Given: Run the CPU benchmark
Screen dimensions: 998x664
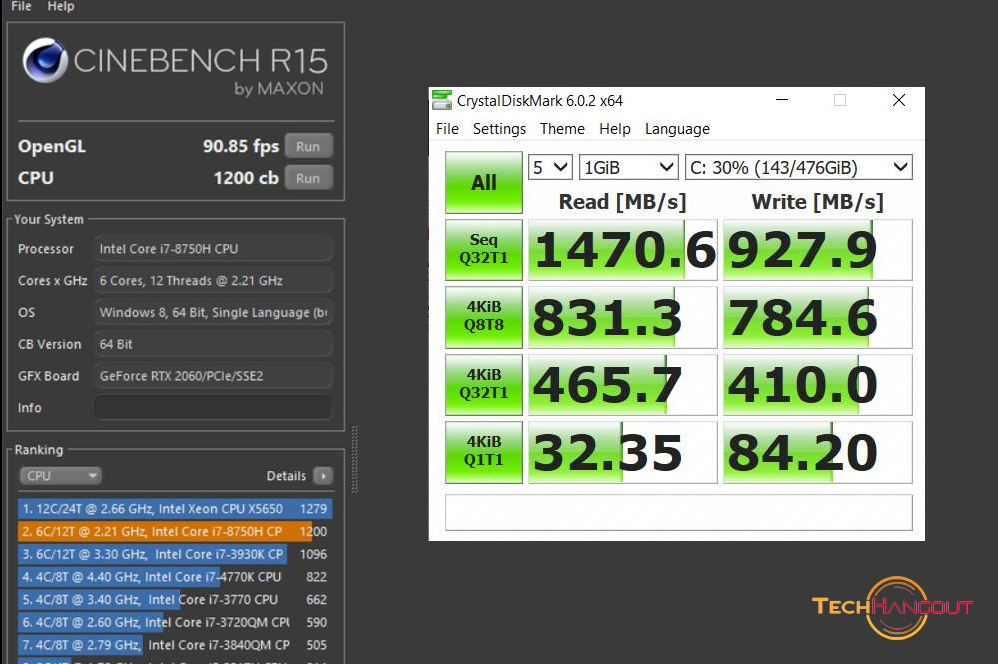Looking at the screenshot, I should 308,178.
